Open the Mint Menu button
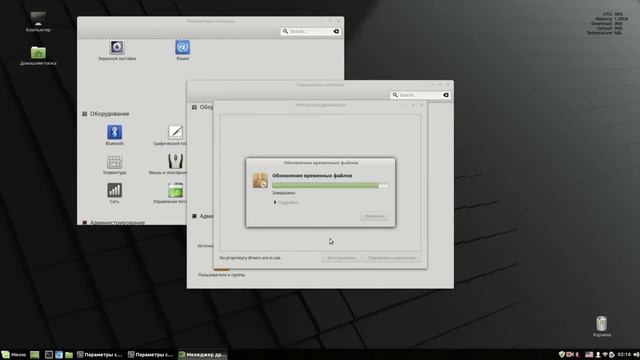 point(13,355)
